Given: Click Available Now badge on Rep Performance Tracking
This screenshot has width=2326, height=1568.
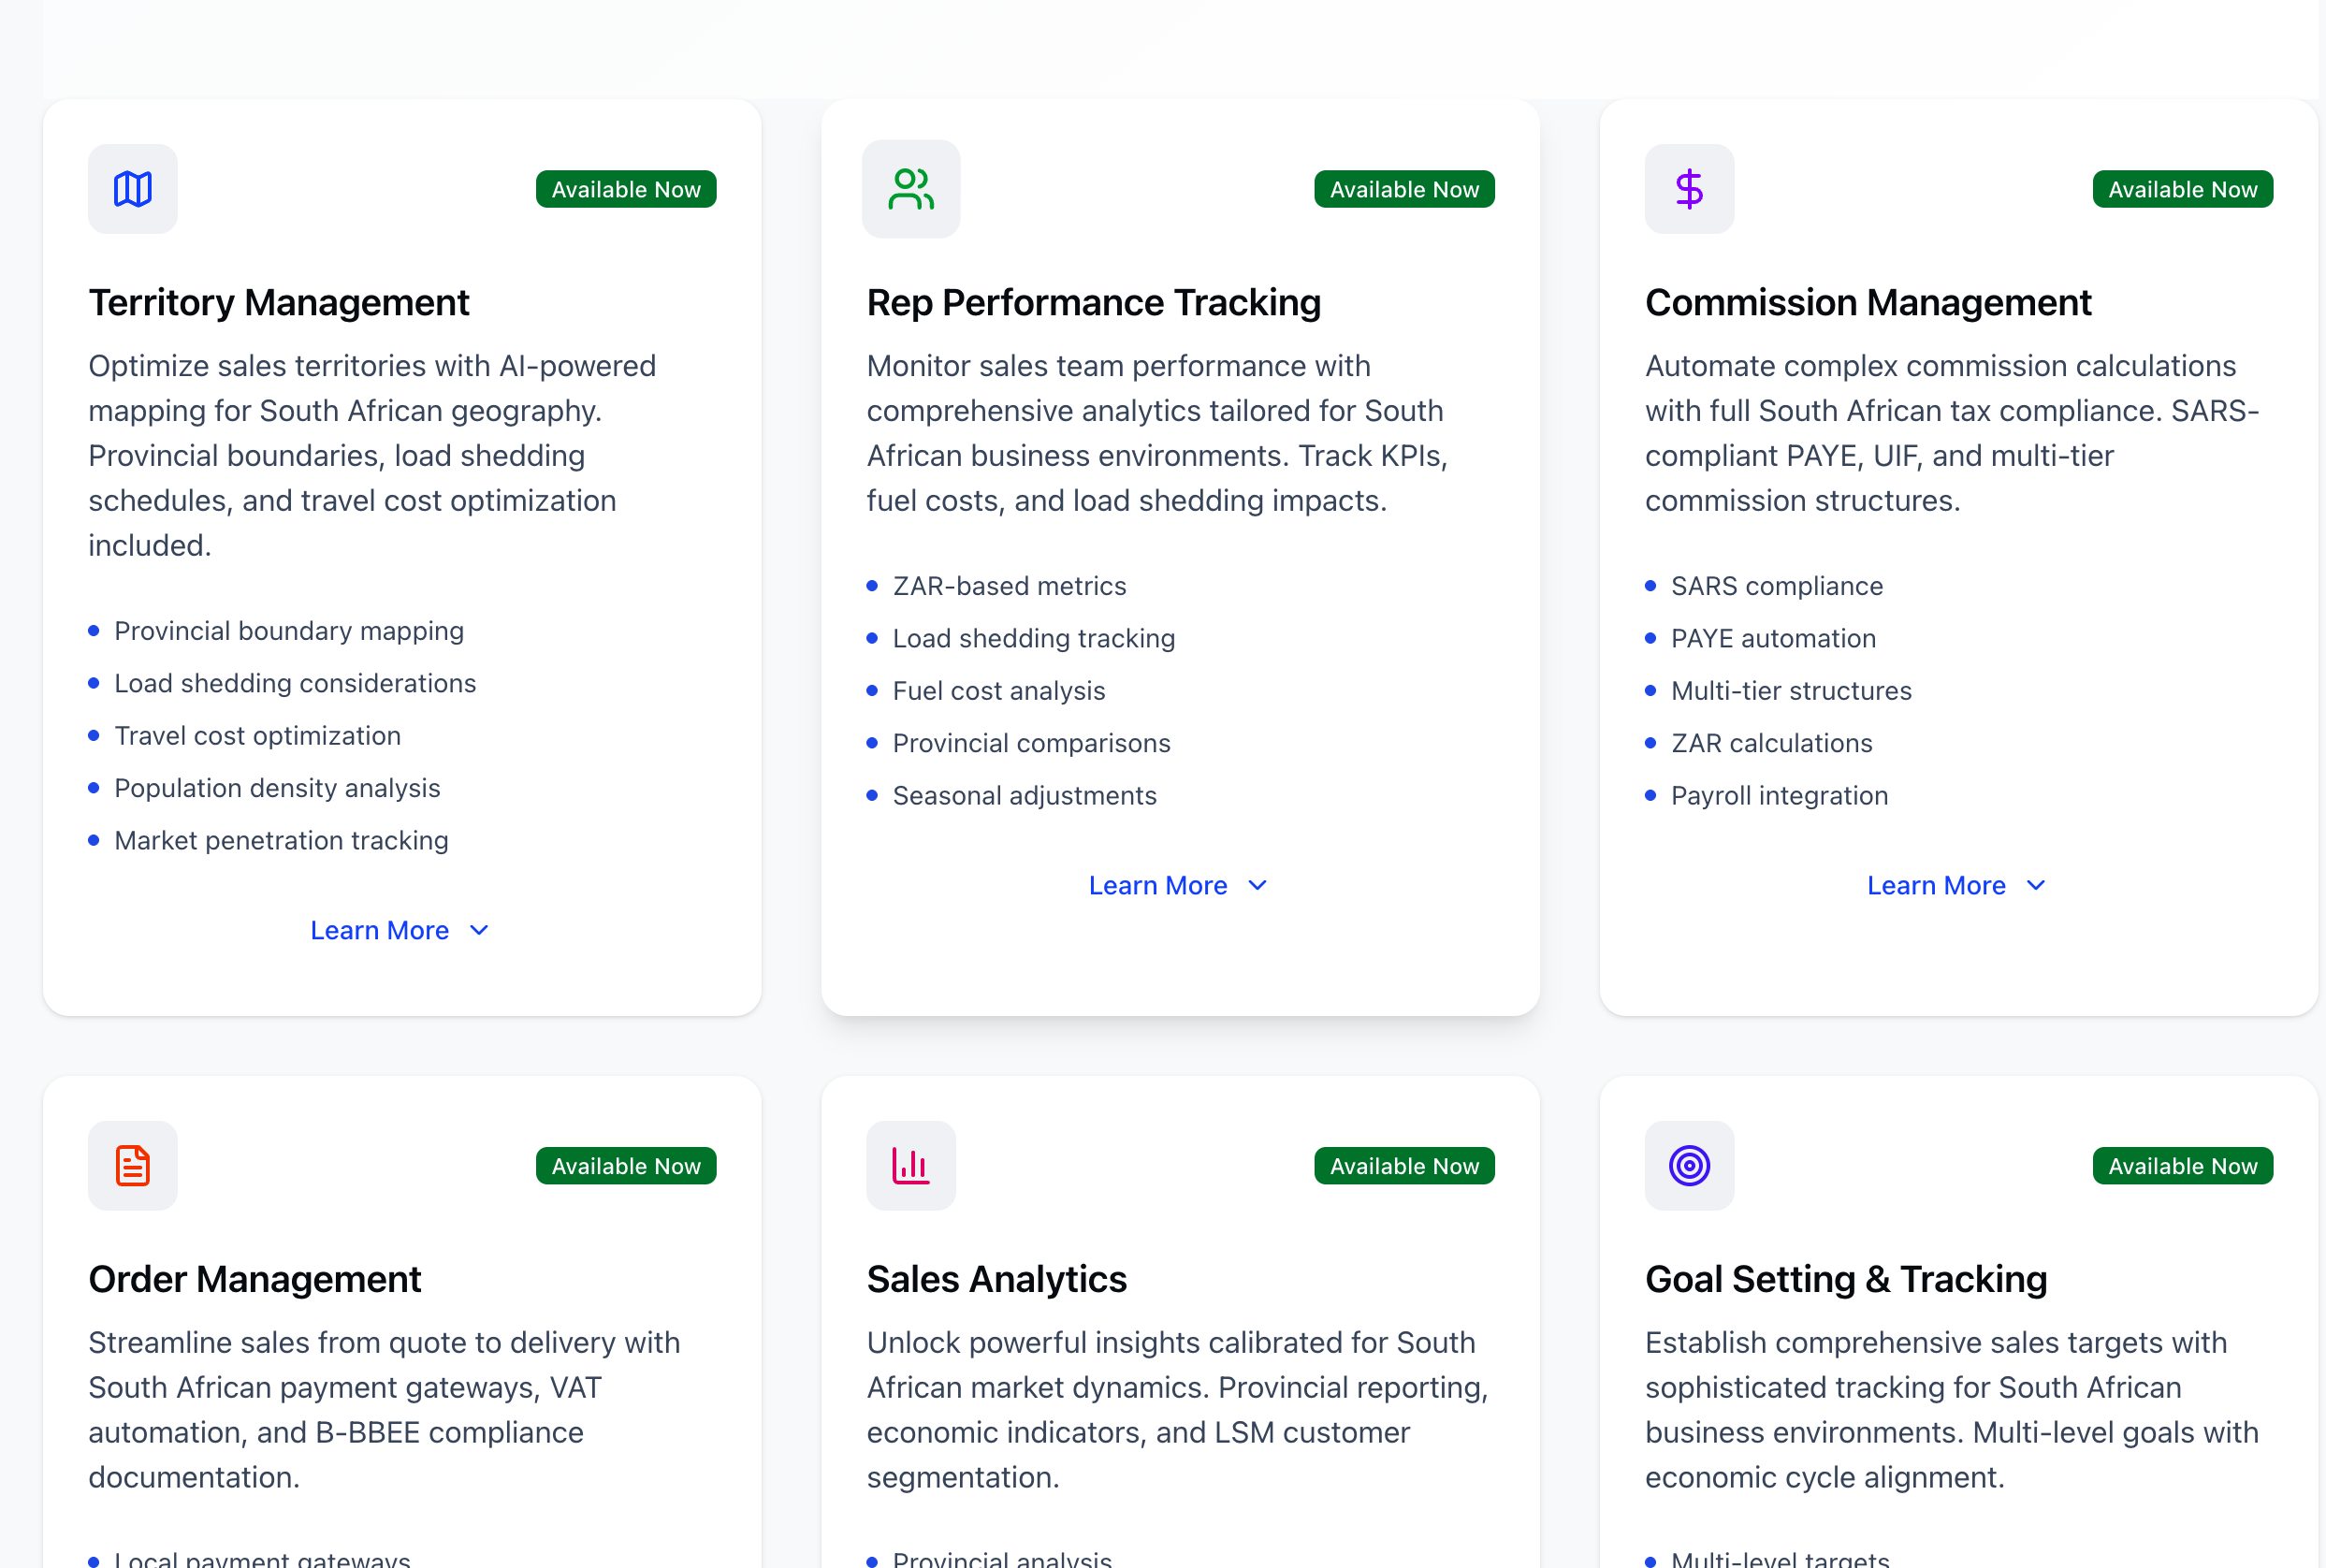Looking at the screenshot, I should tap(1404, 189).
